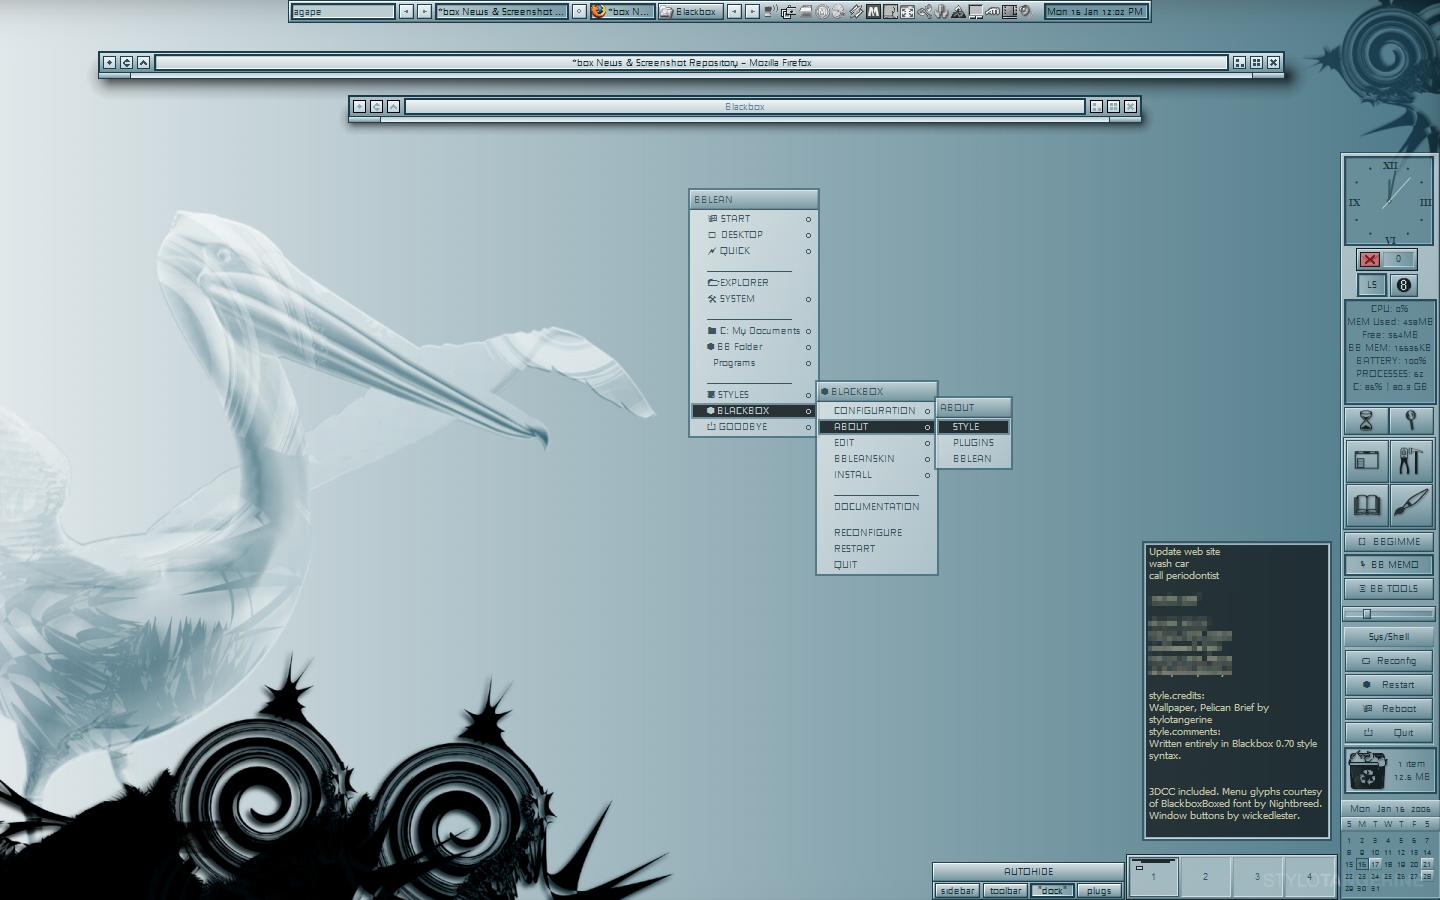The width and height of the screenshot is (1440, 900).
Task: Open the book icon in the sidebar
Action: 1367,504
